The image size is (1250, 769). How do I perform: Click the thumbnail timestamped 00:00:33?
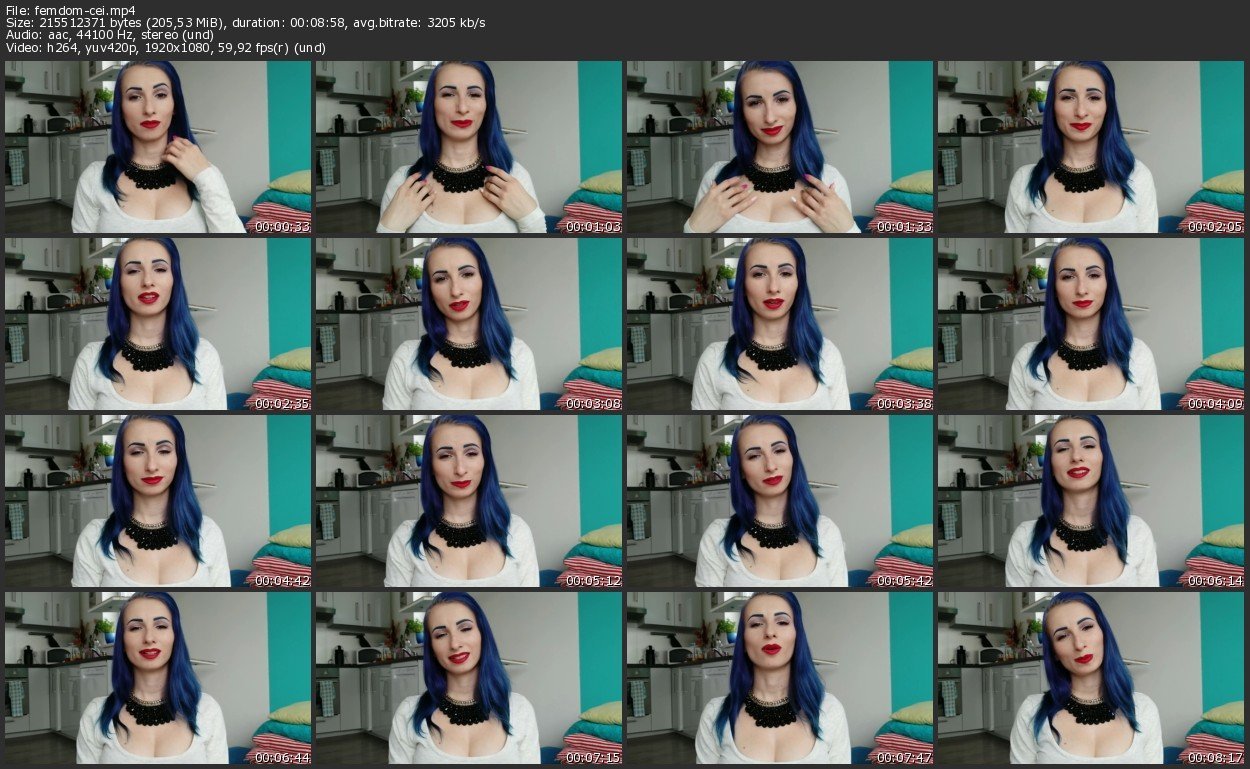point(158,147)
